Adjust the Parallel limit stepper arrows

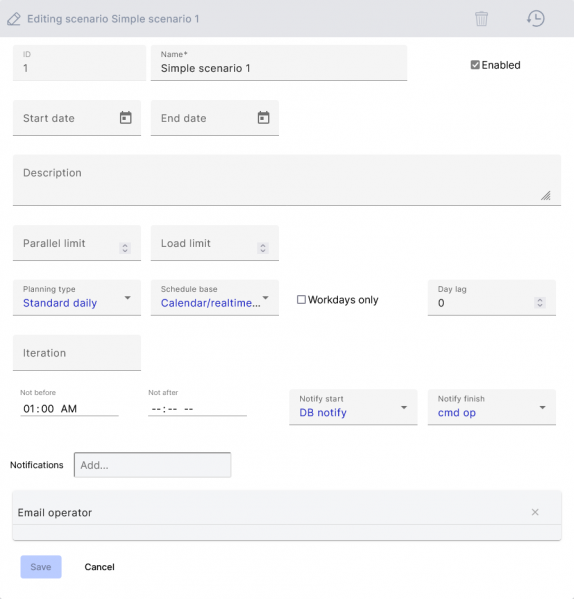[x=125, y=248]
